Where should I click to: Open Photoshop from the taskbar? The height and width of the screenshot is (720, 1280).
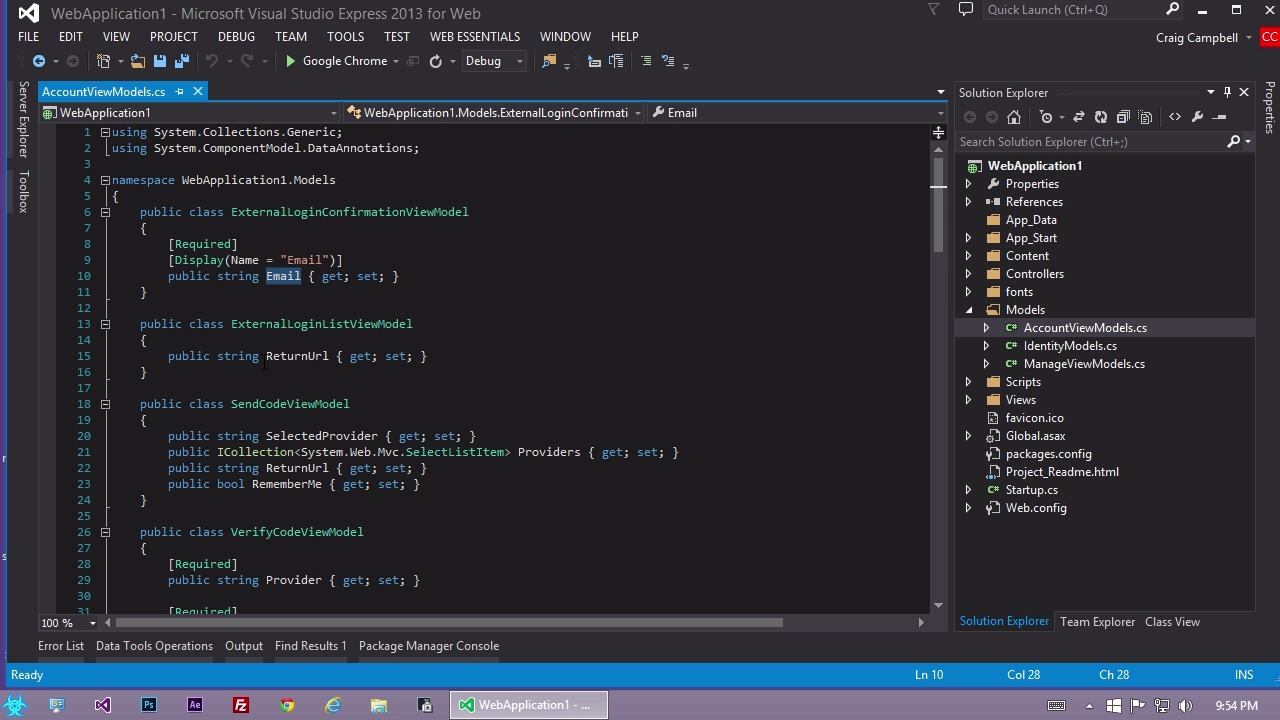pyautogui.click(x=149, y=705)
